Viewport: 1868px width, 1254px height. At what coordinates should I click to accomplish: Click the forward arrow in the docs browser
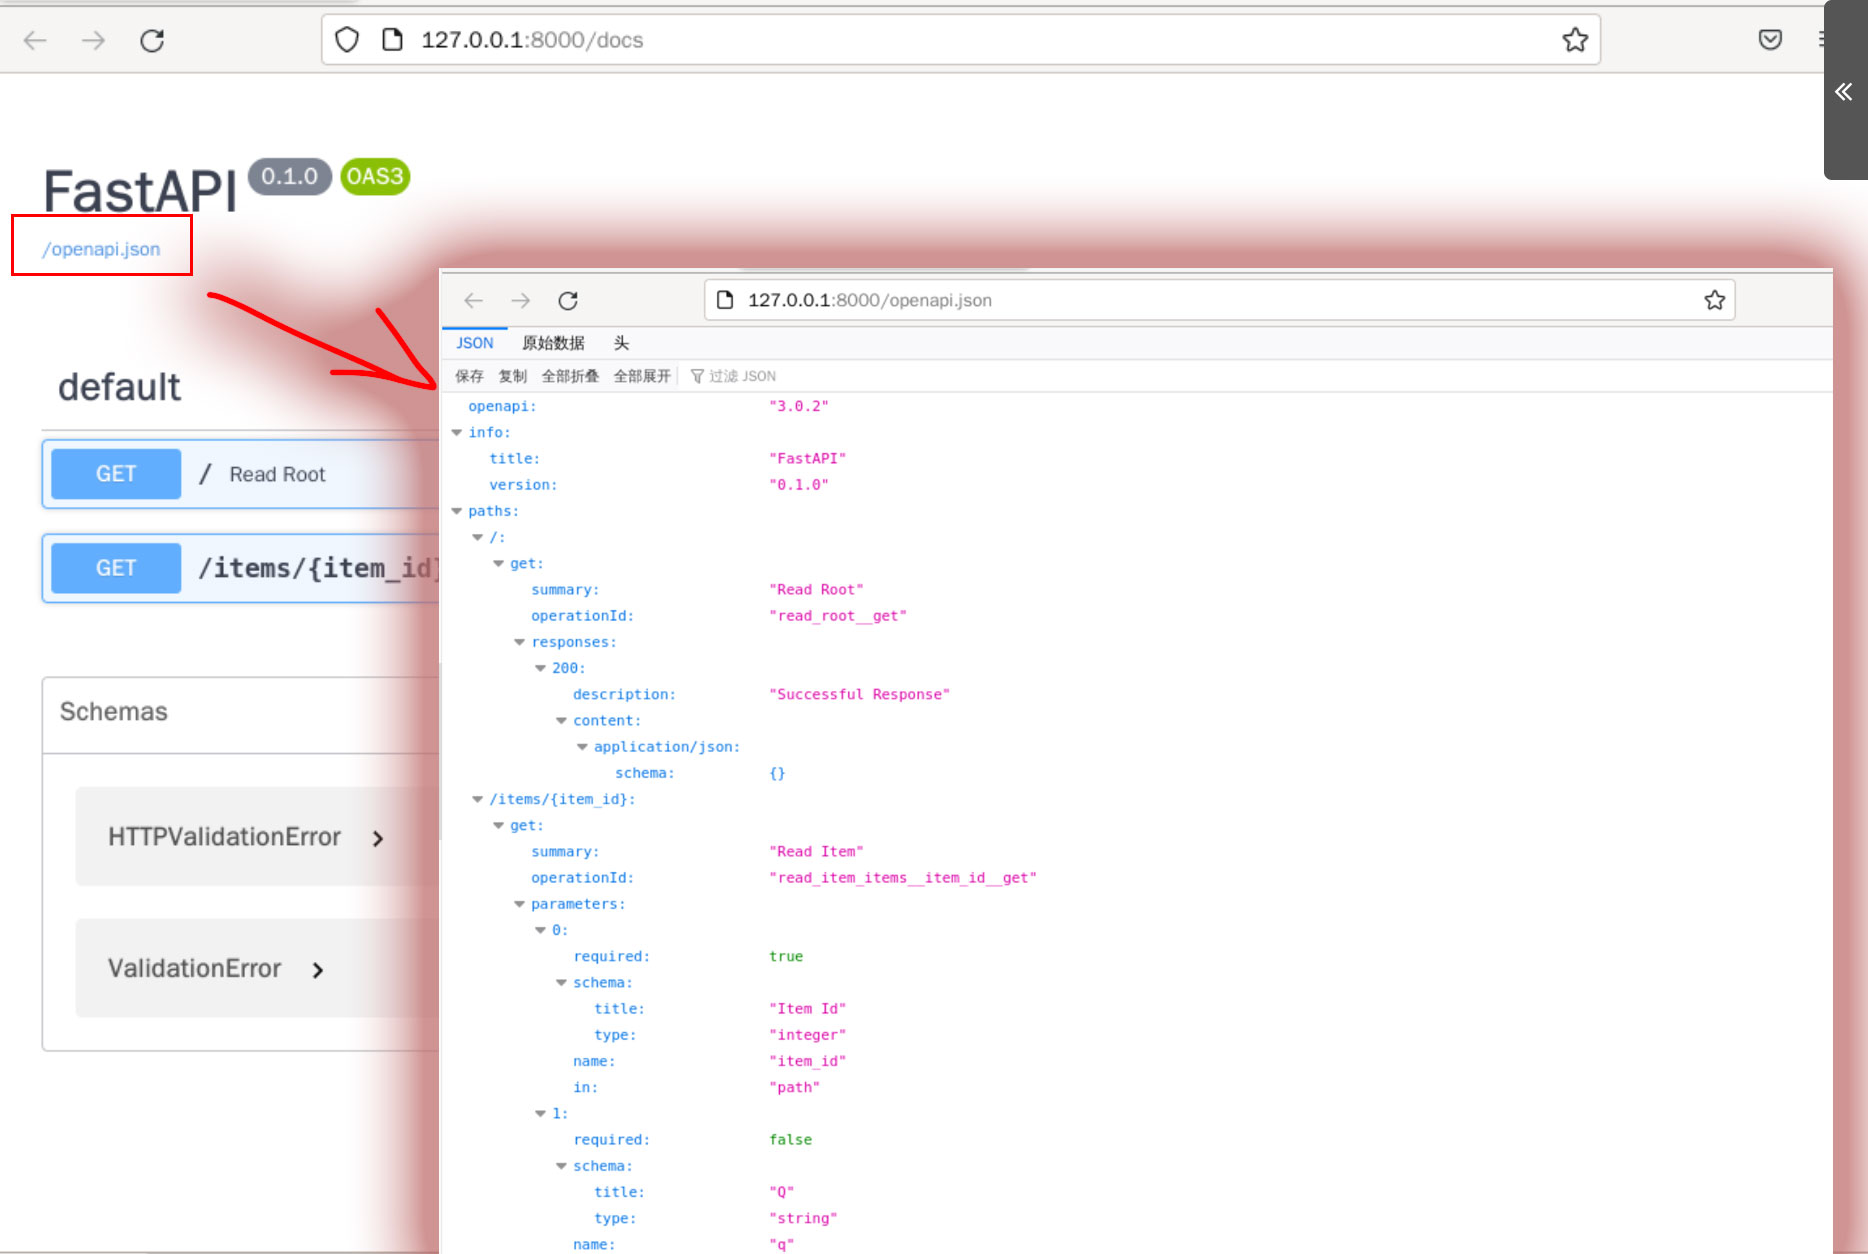93,40
